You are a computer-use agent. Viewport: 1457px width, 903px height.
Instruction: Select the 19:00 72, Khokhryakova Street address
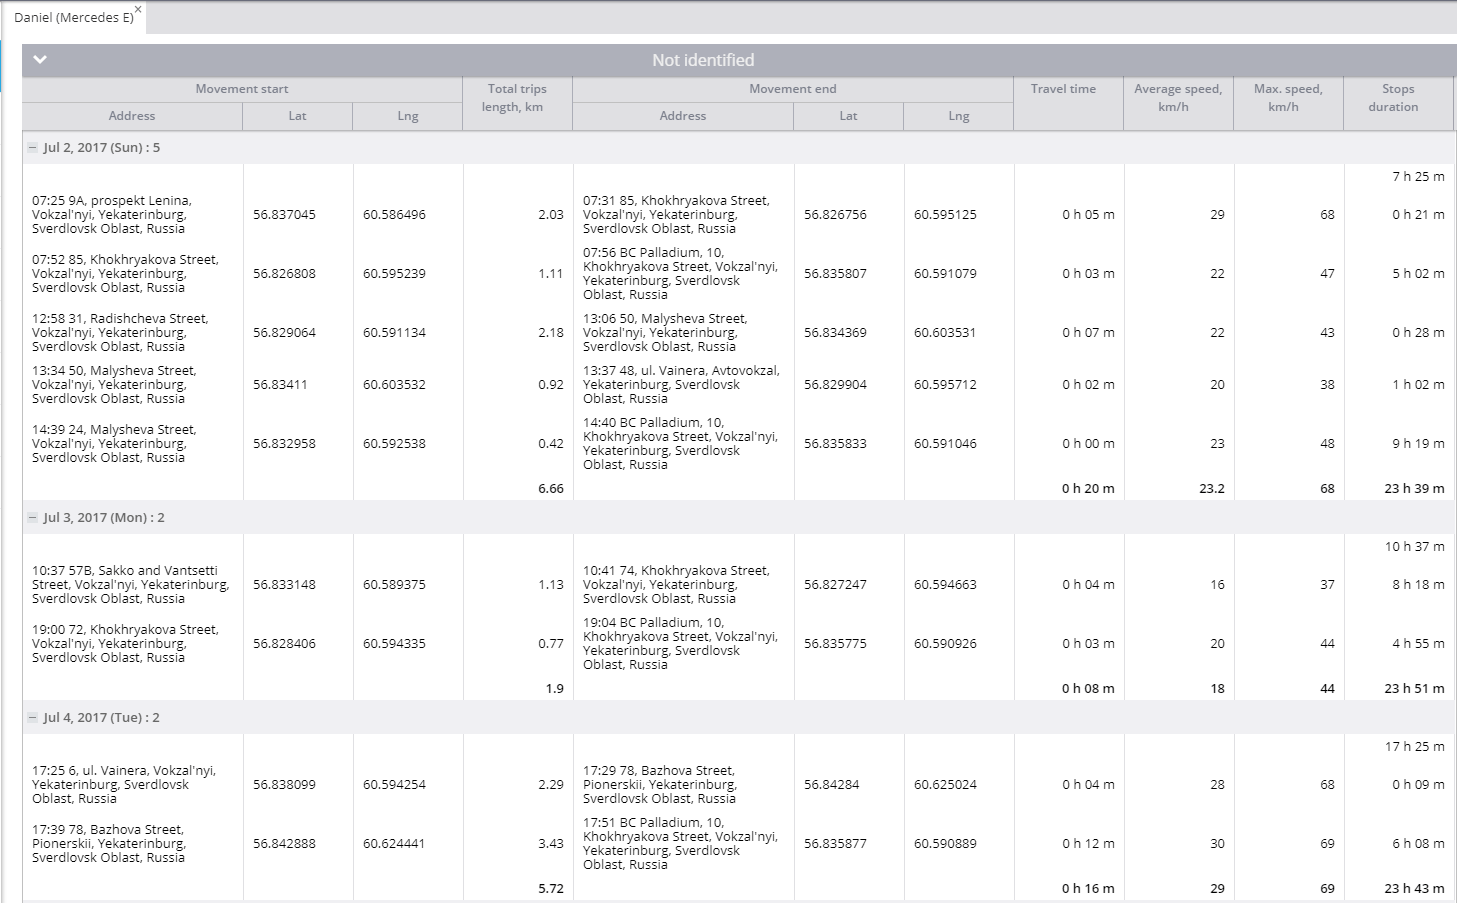125,644
